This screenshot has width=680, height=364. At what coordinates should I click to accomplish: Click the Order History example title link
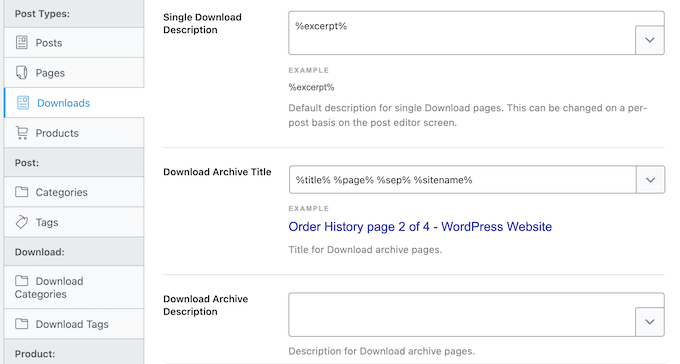[x=420, y=227]
